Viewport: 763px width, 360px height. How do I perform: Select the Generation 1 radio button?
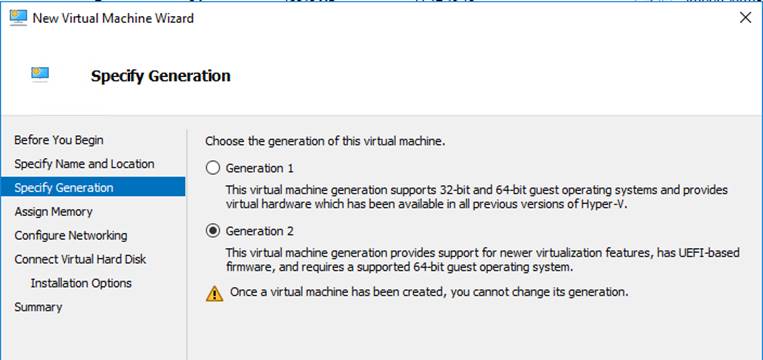coord(213,168)
